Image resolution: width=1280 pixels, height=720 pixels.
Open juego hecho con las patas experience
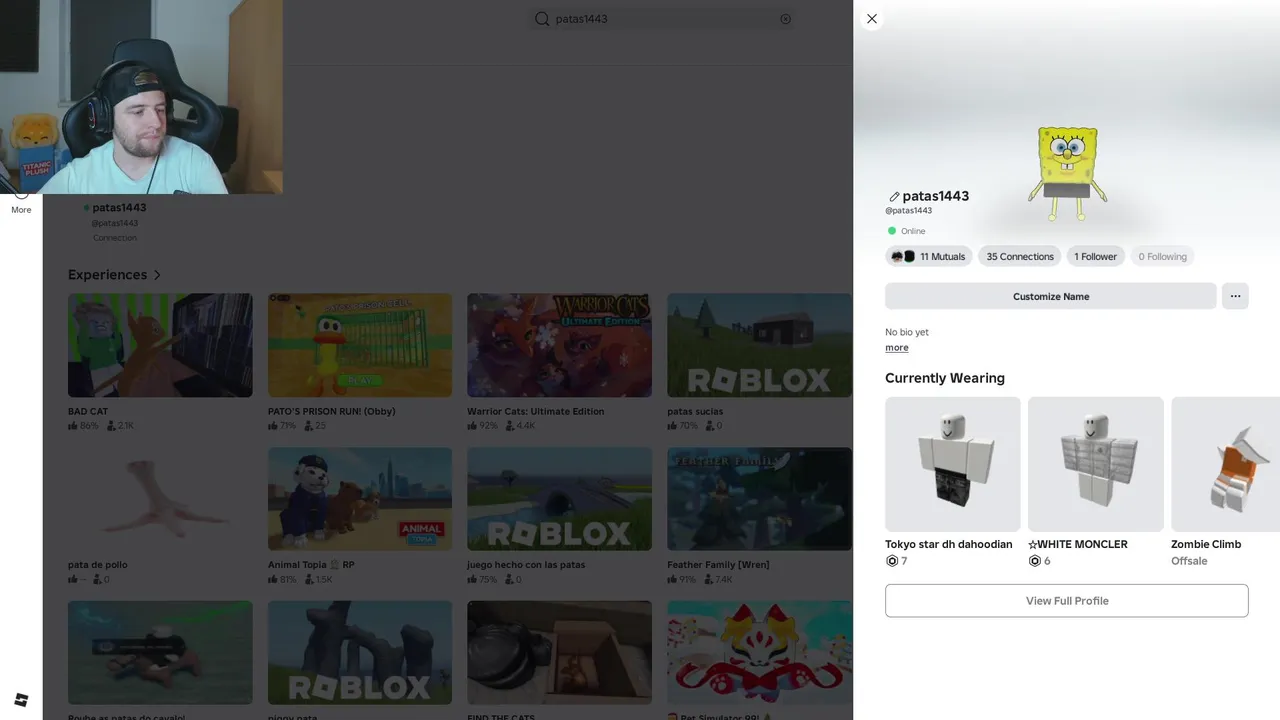coord(559,499)
